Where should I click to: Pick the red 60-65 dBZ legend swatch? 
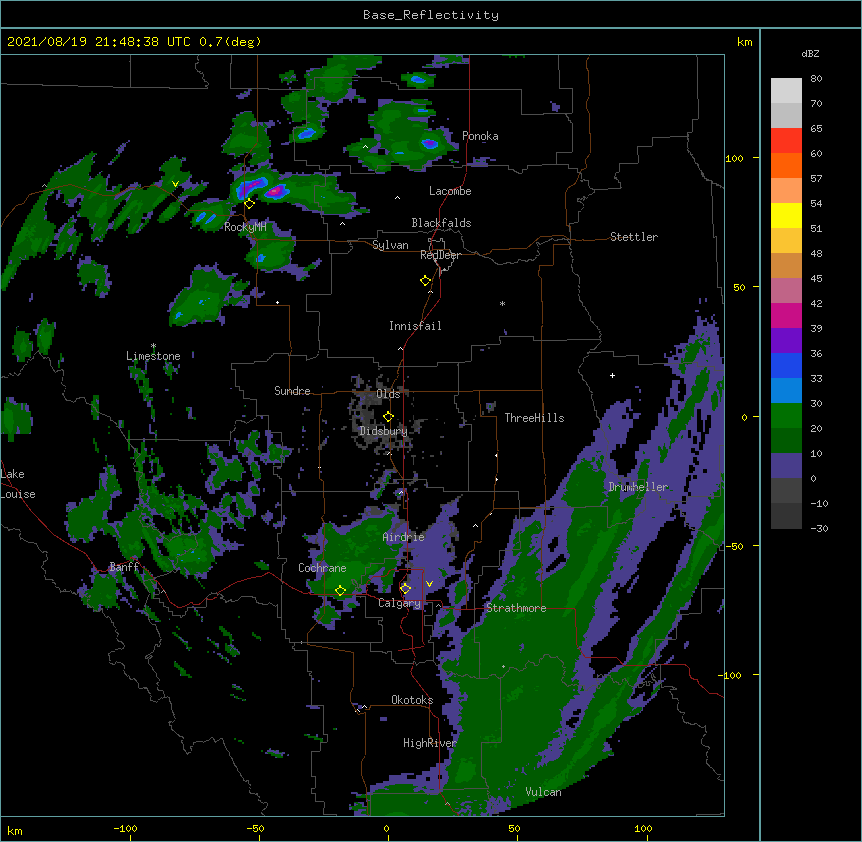point(786,140)
